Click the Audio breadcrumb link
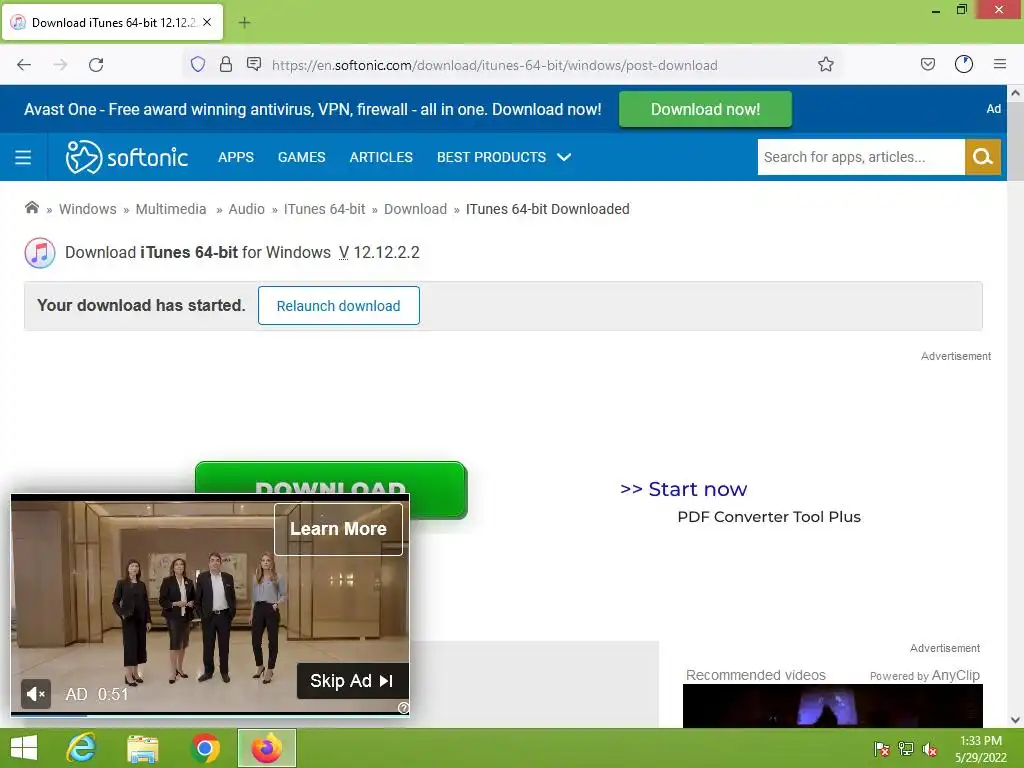This screenshot has width=1024, height=768. [x=246, y=209]
